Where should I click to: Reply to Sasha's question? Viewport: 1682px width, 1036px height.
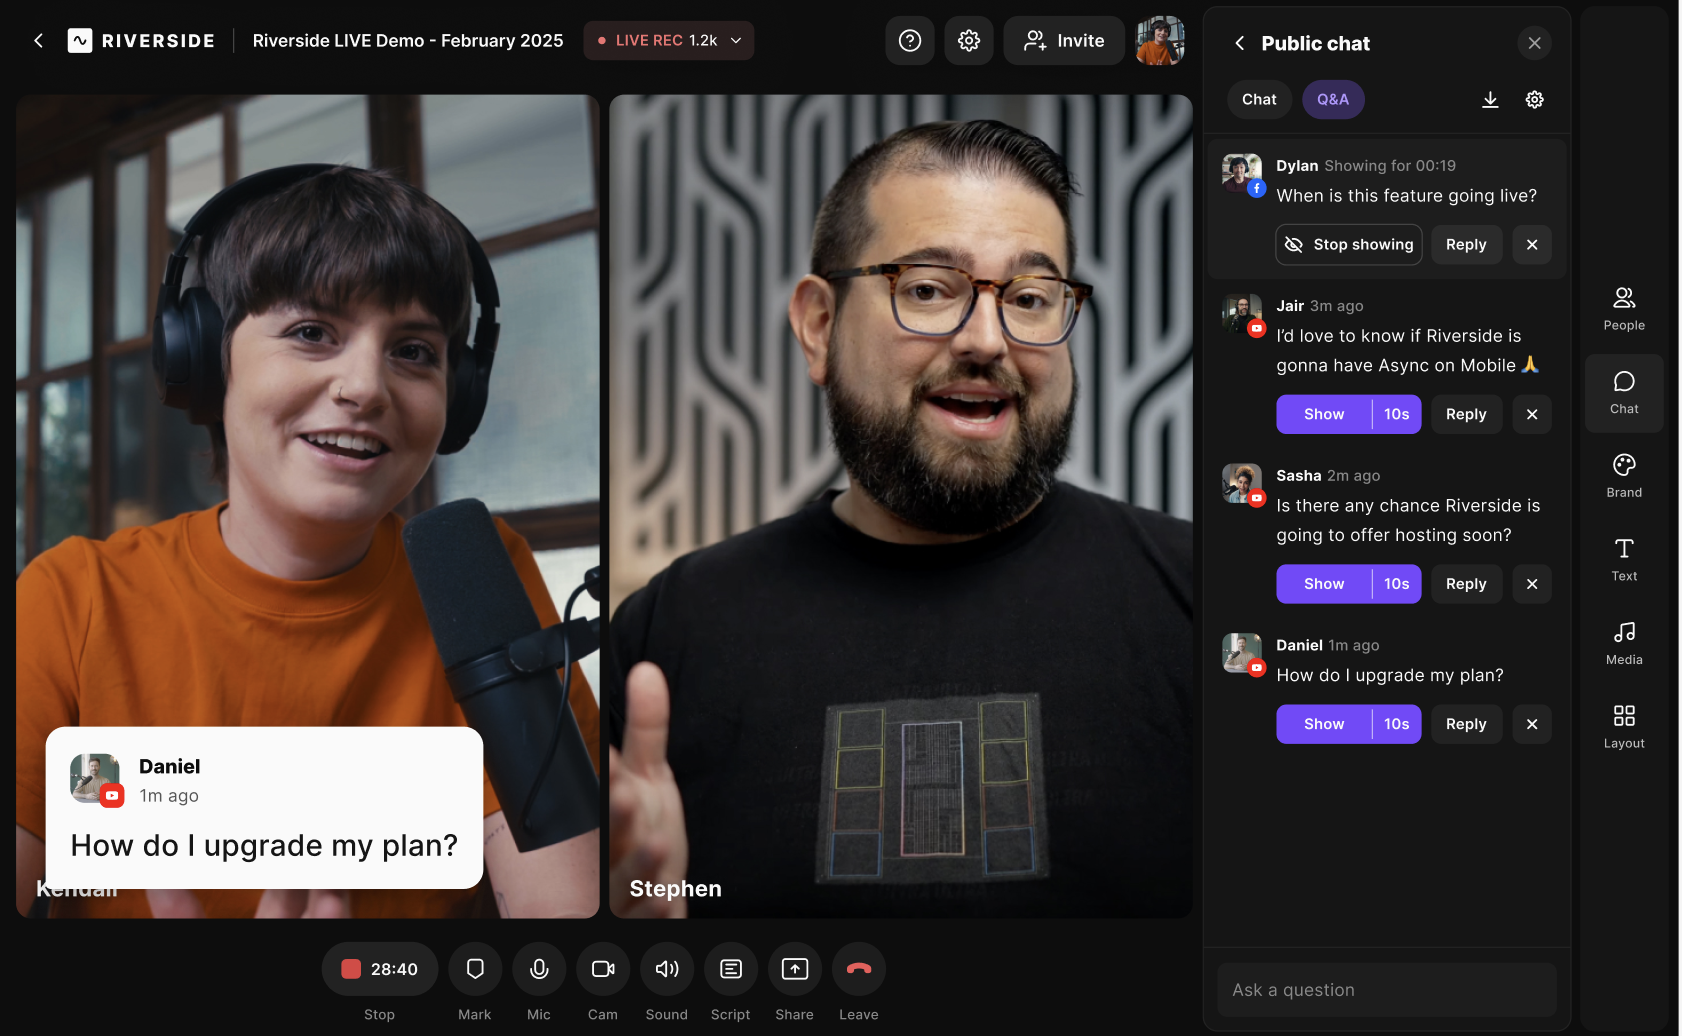[x=1466, y=584]
